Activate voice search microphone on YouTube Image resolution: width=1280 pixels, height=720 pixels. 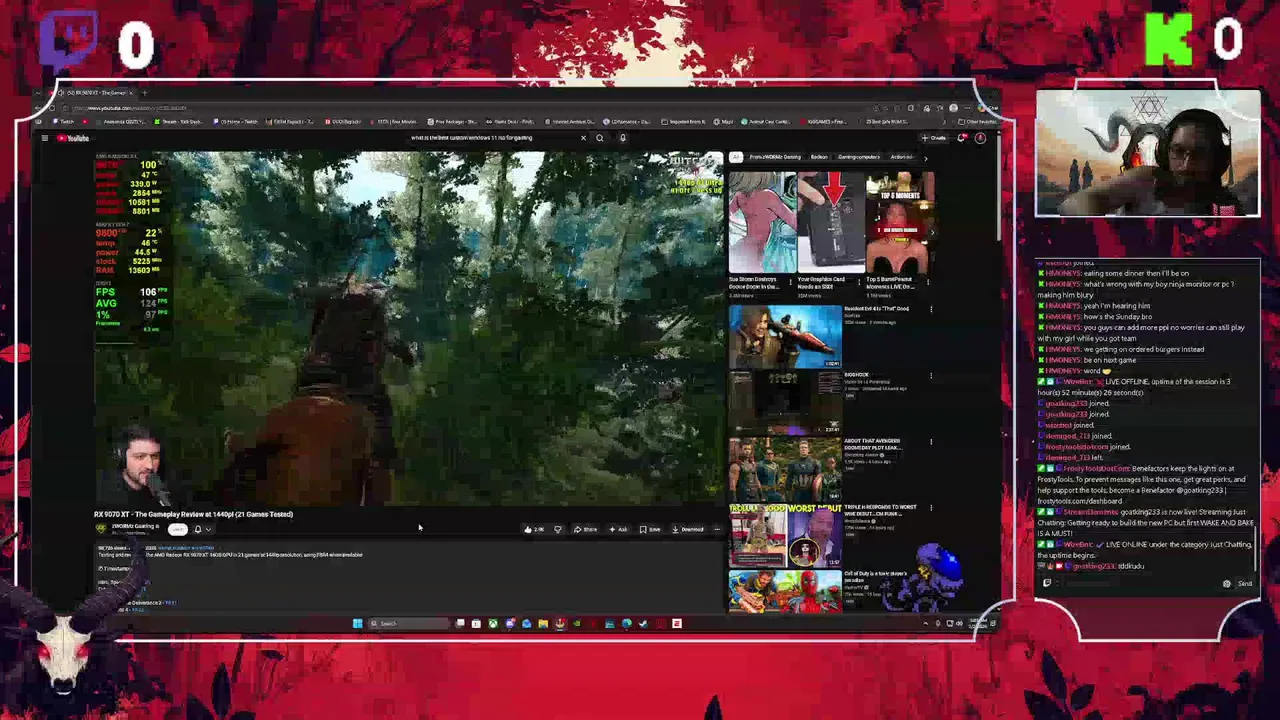623,138
